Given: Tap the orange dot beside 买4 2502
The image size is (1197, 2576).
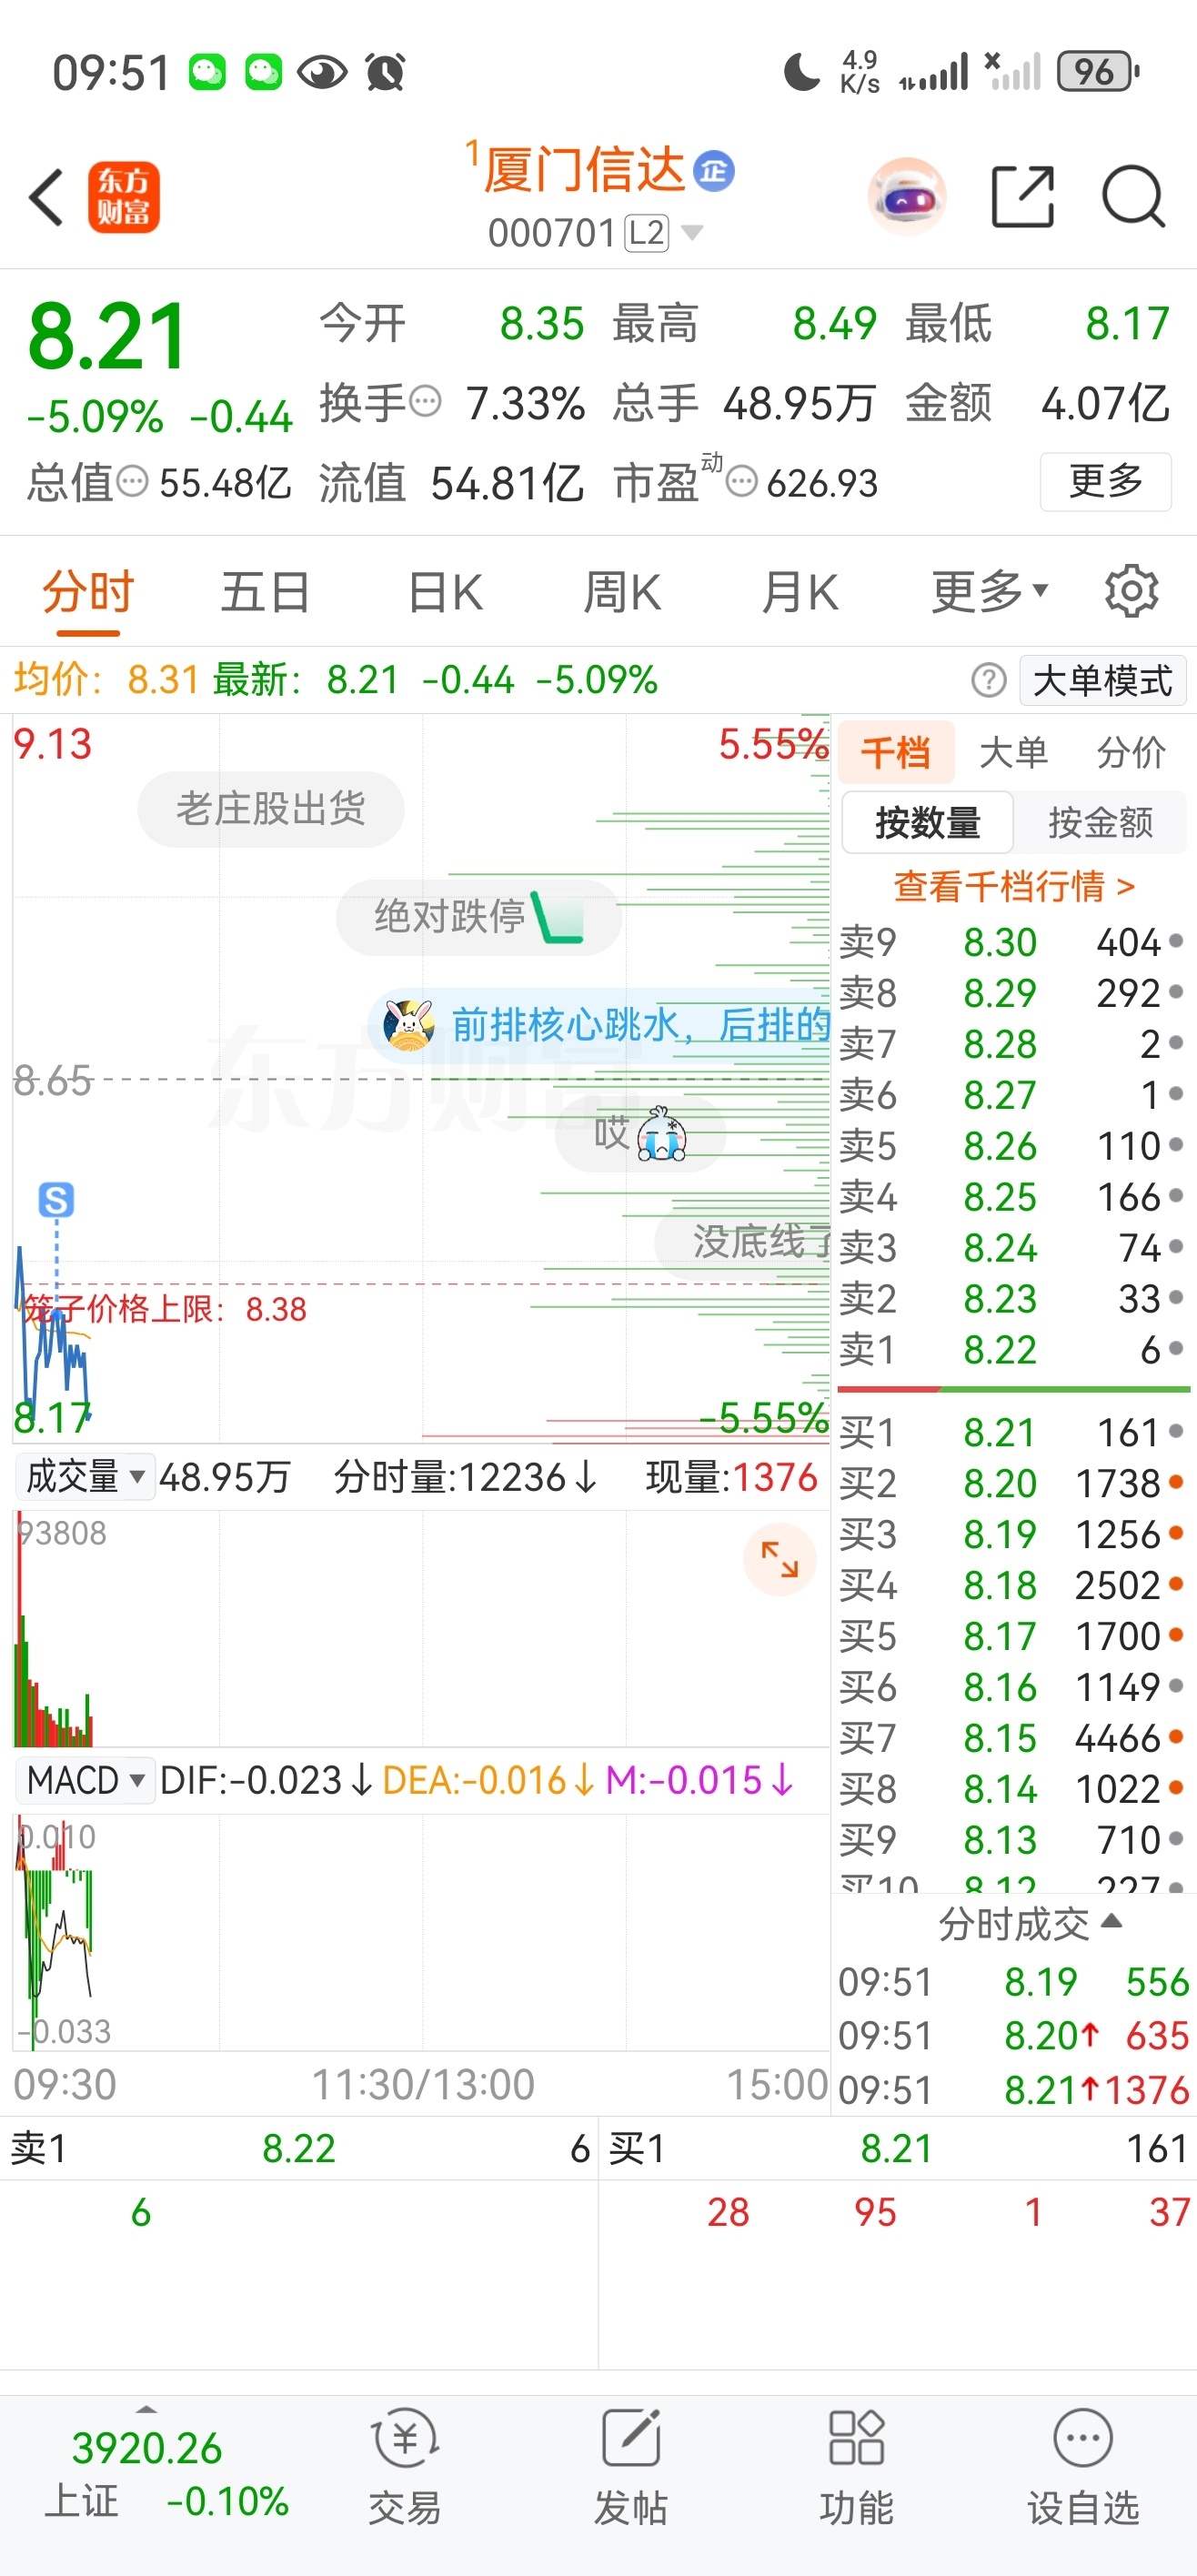Looking at the screenshot, I should pyautogui.click(x=1176, y=1584).
